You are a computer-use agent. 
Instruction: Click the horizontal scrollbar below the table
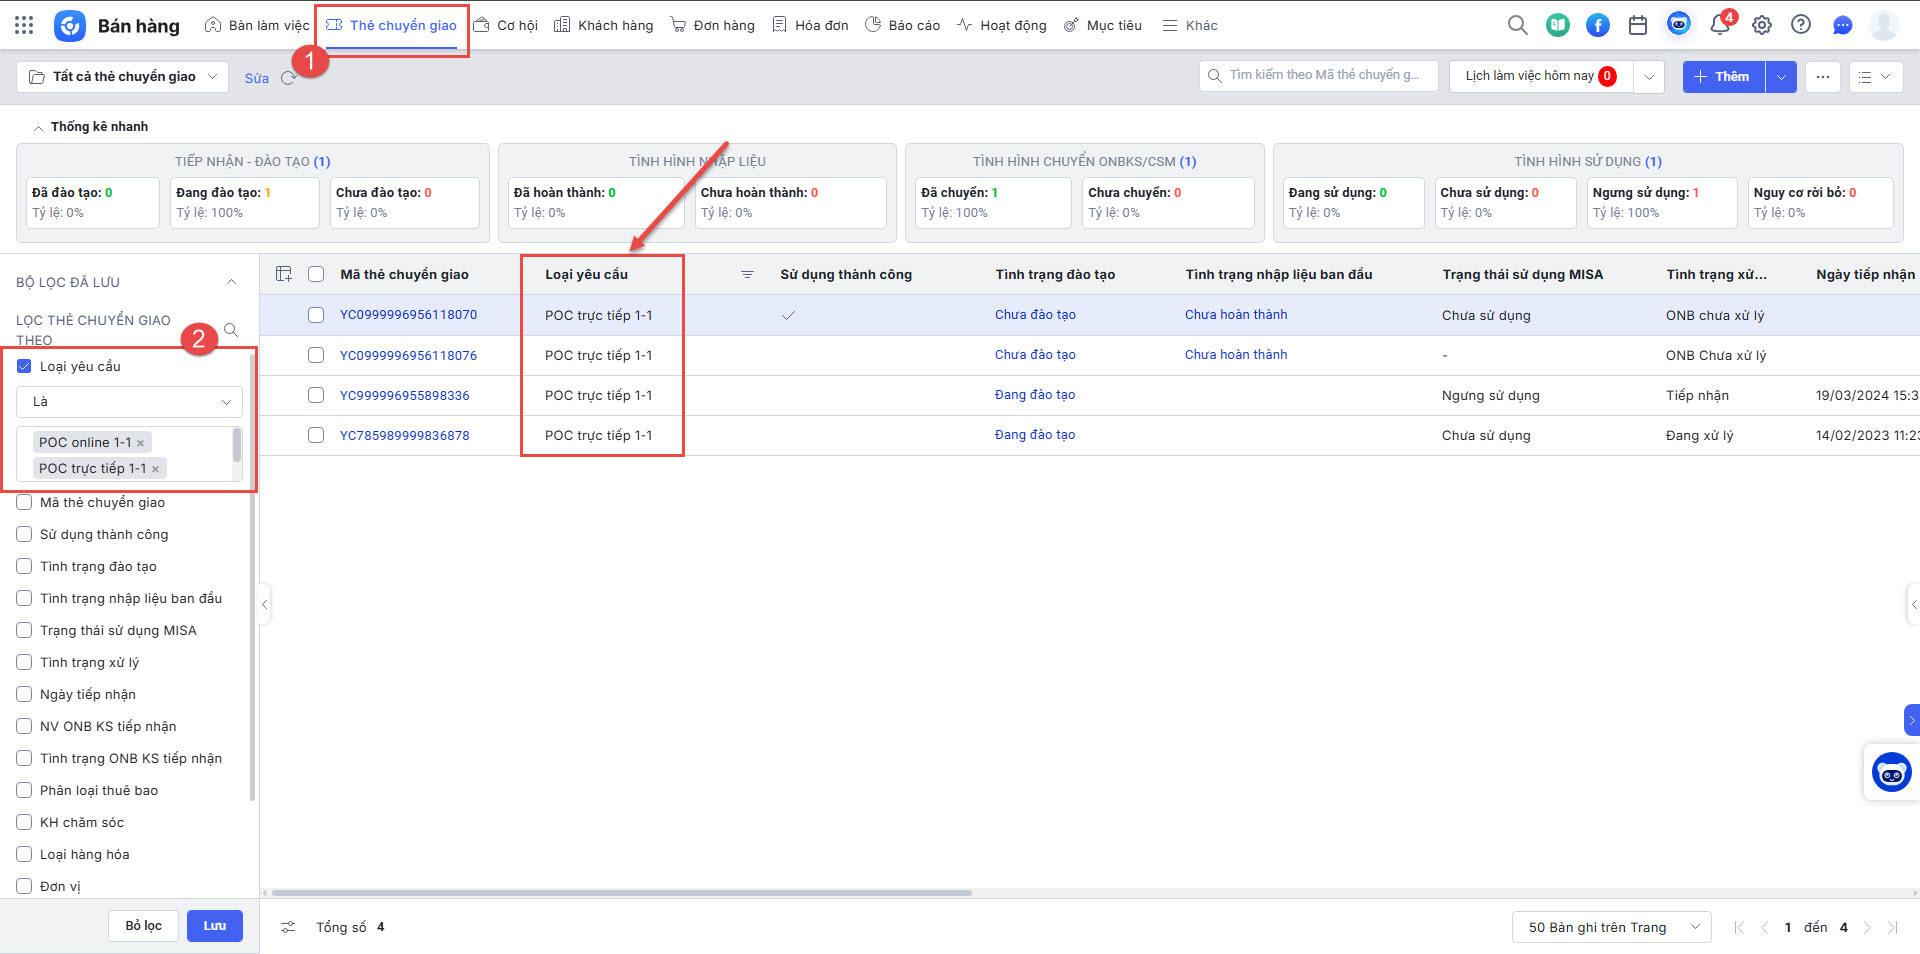coord(620,892)
